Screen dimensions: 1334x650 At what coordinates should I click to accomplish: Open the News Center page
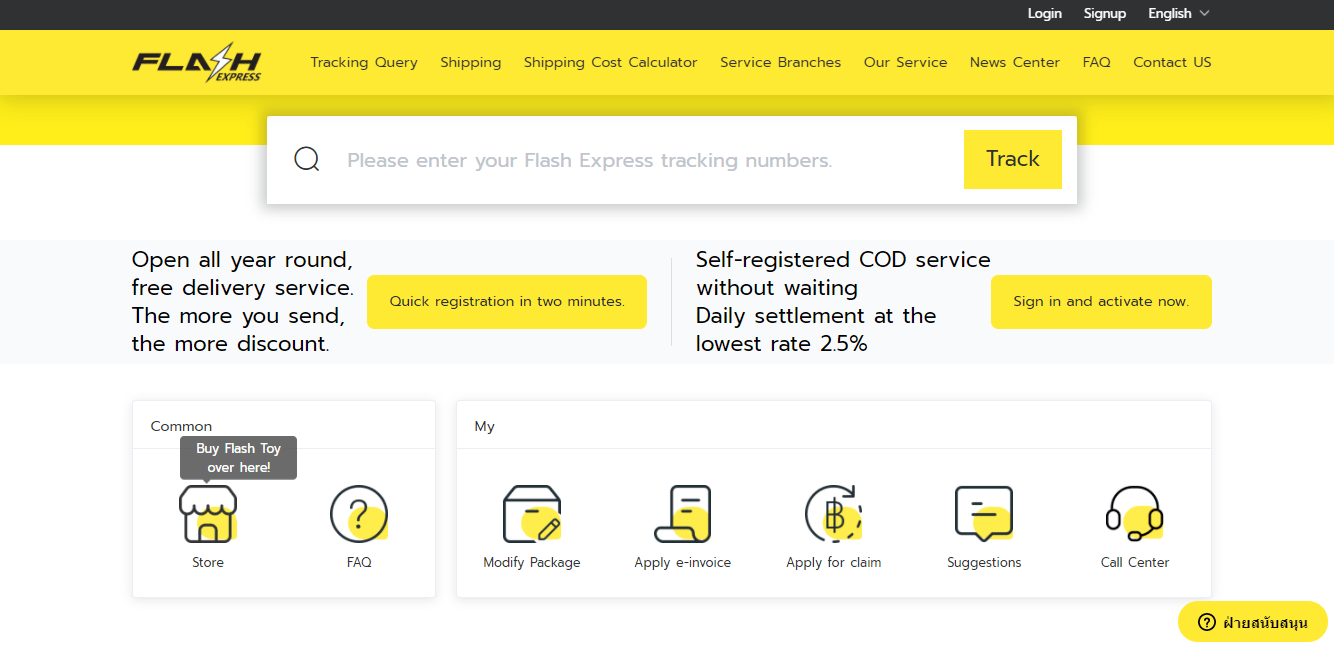tap(1015, 62)
